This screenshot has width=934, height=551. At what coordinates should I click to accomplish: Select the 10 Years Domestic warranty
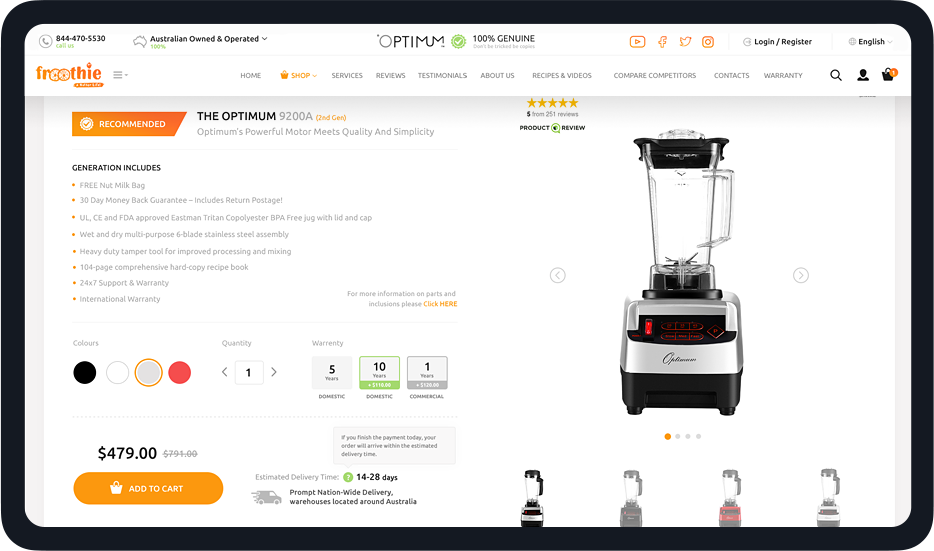(379, 373)
